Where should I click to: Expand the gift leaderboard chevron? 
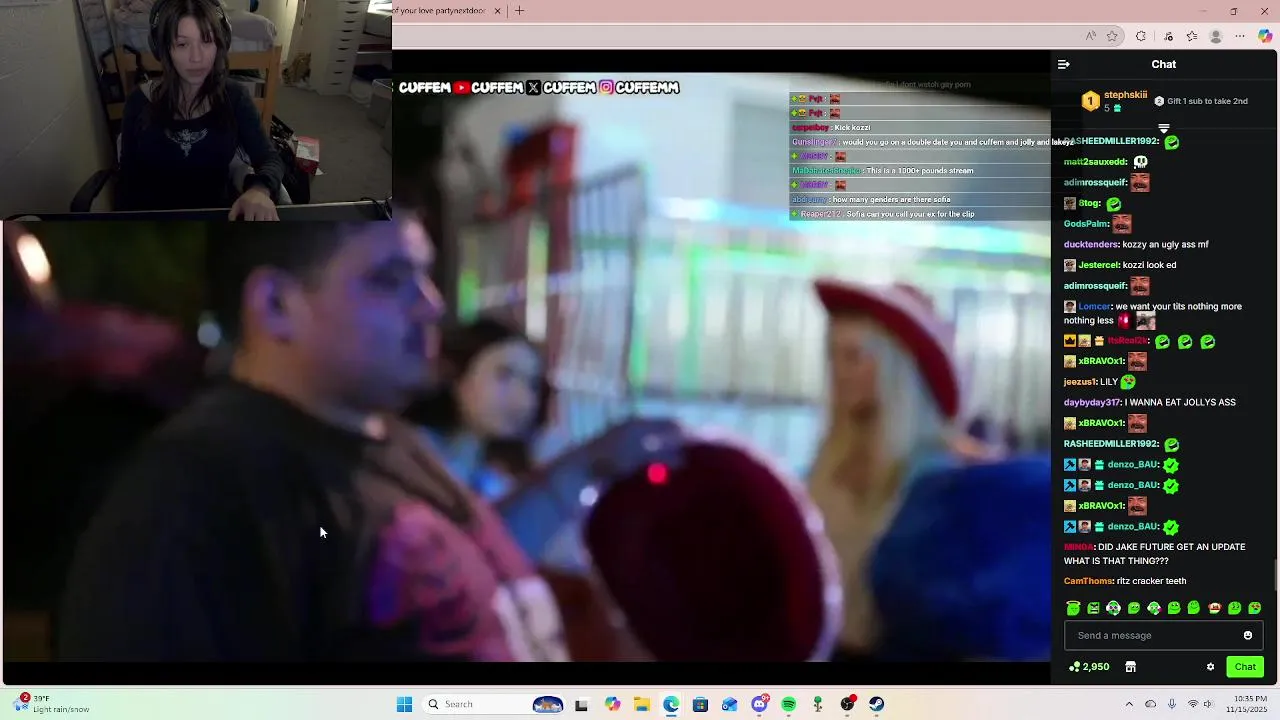tap(1163, 129)
